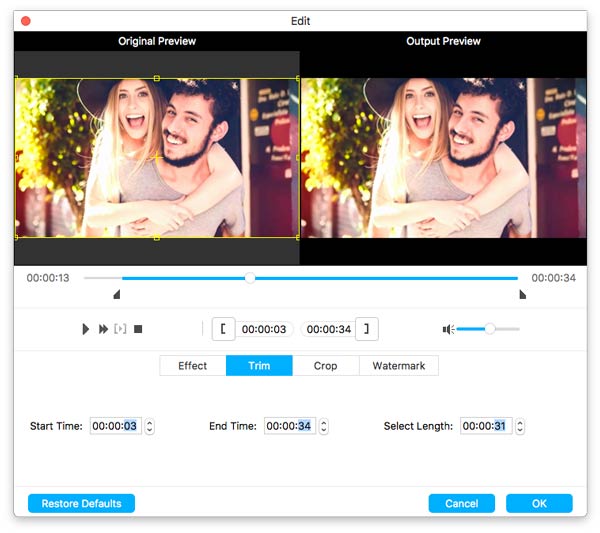Click the Play button
The image size is (600, 533).
tap(86, 329)
